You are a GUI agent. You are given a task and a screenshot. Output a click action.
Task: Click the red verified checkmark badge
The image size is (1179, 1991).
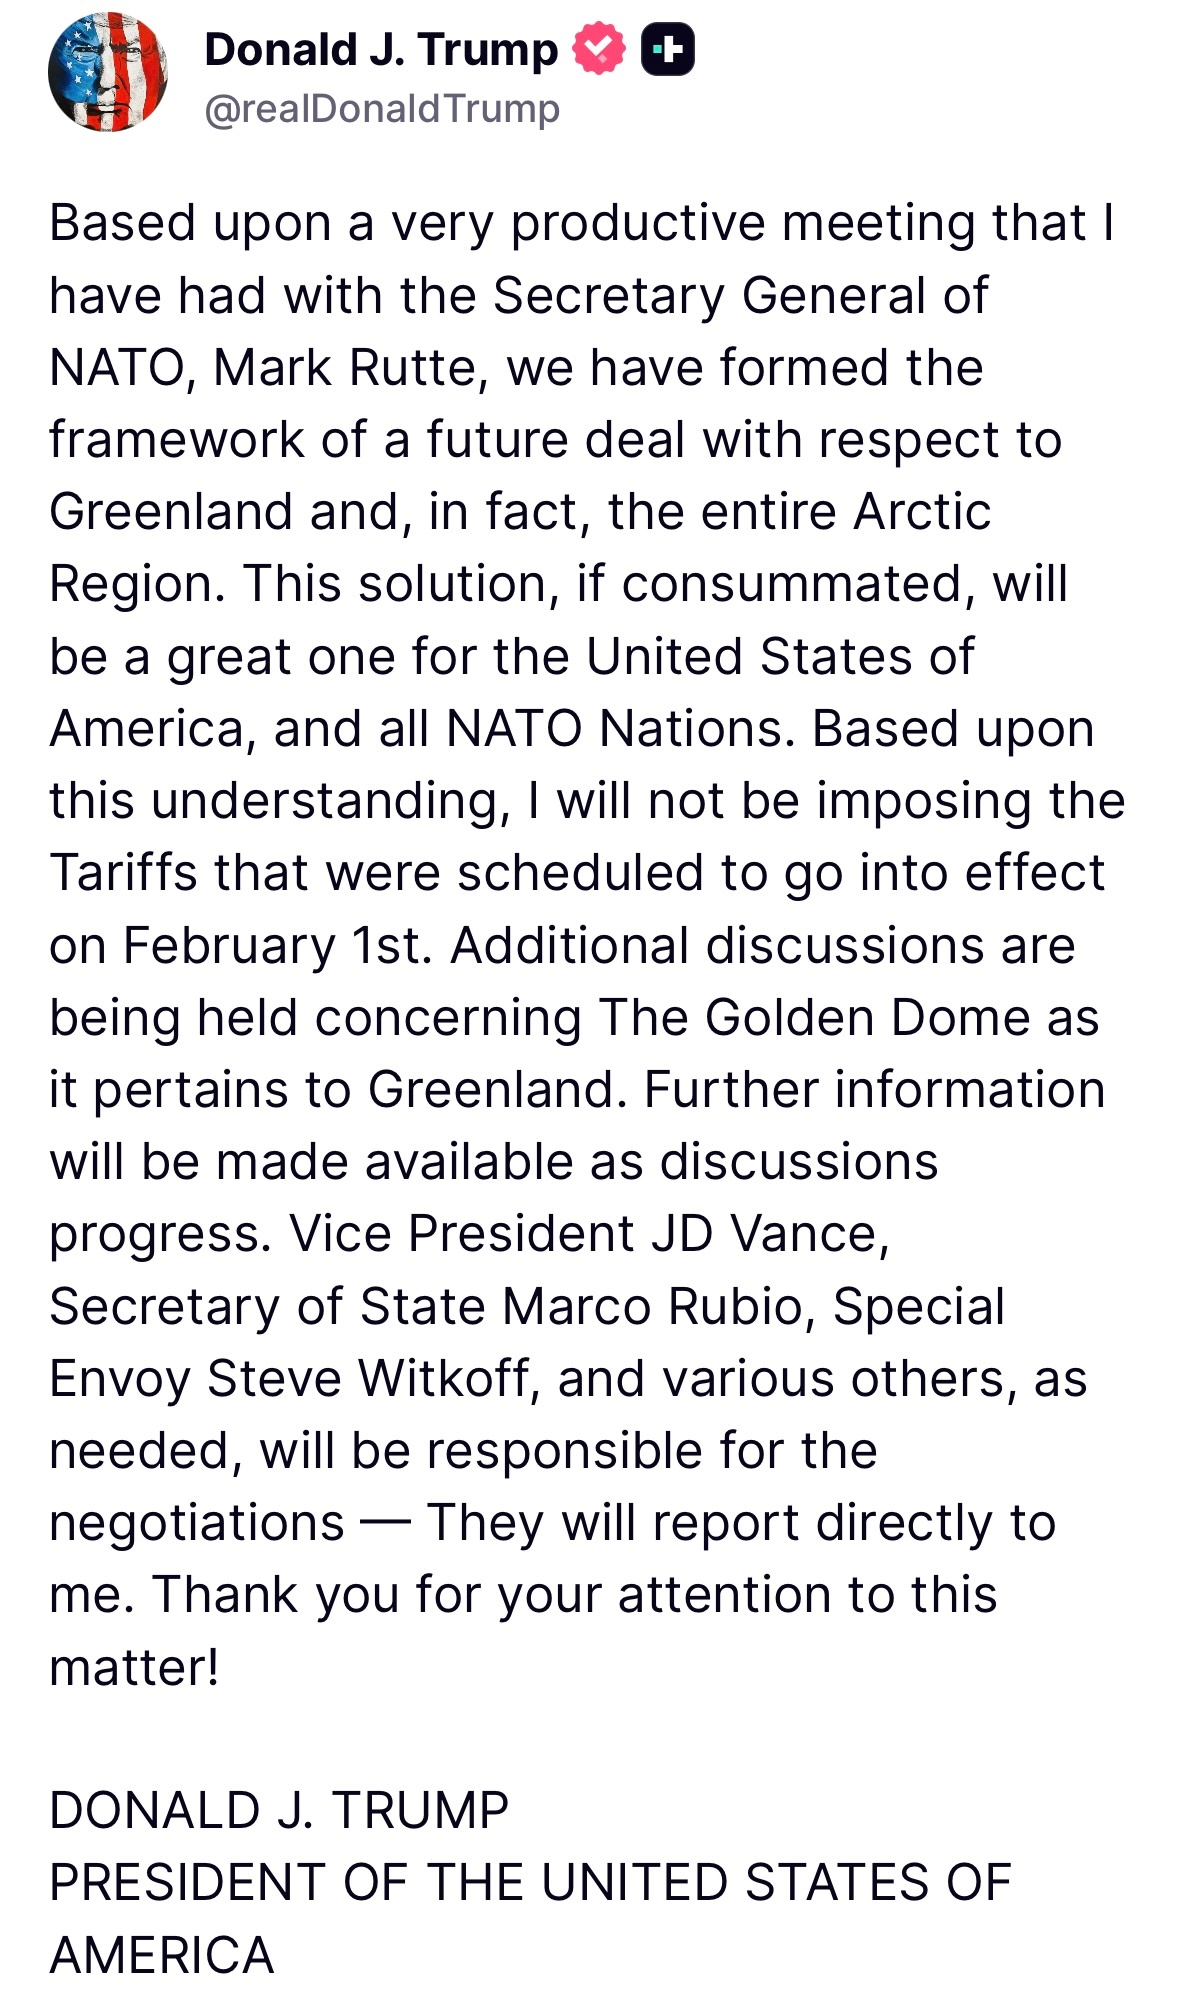click(x=599, y=49)
